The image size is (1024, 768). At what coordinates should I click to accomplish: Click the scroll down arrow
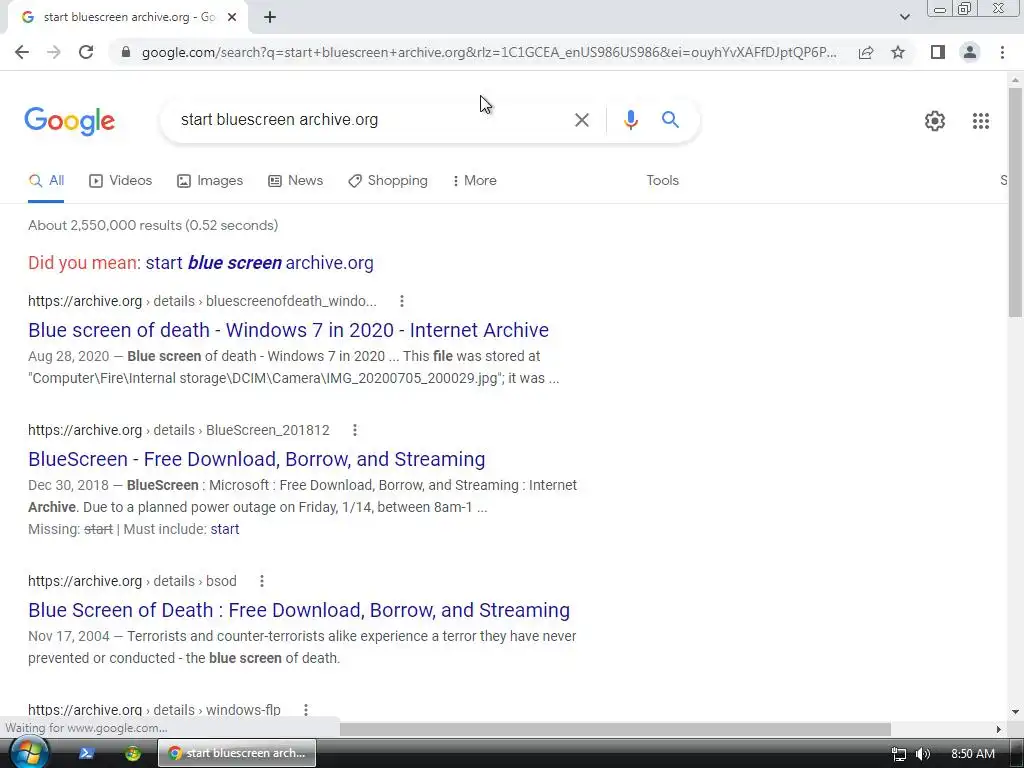pyautogui.click(x=1015, y=712)
